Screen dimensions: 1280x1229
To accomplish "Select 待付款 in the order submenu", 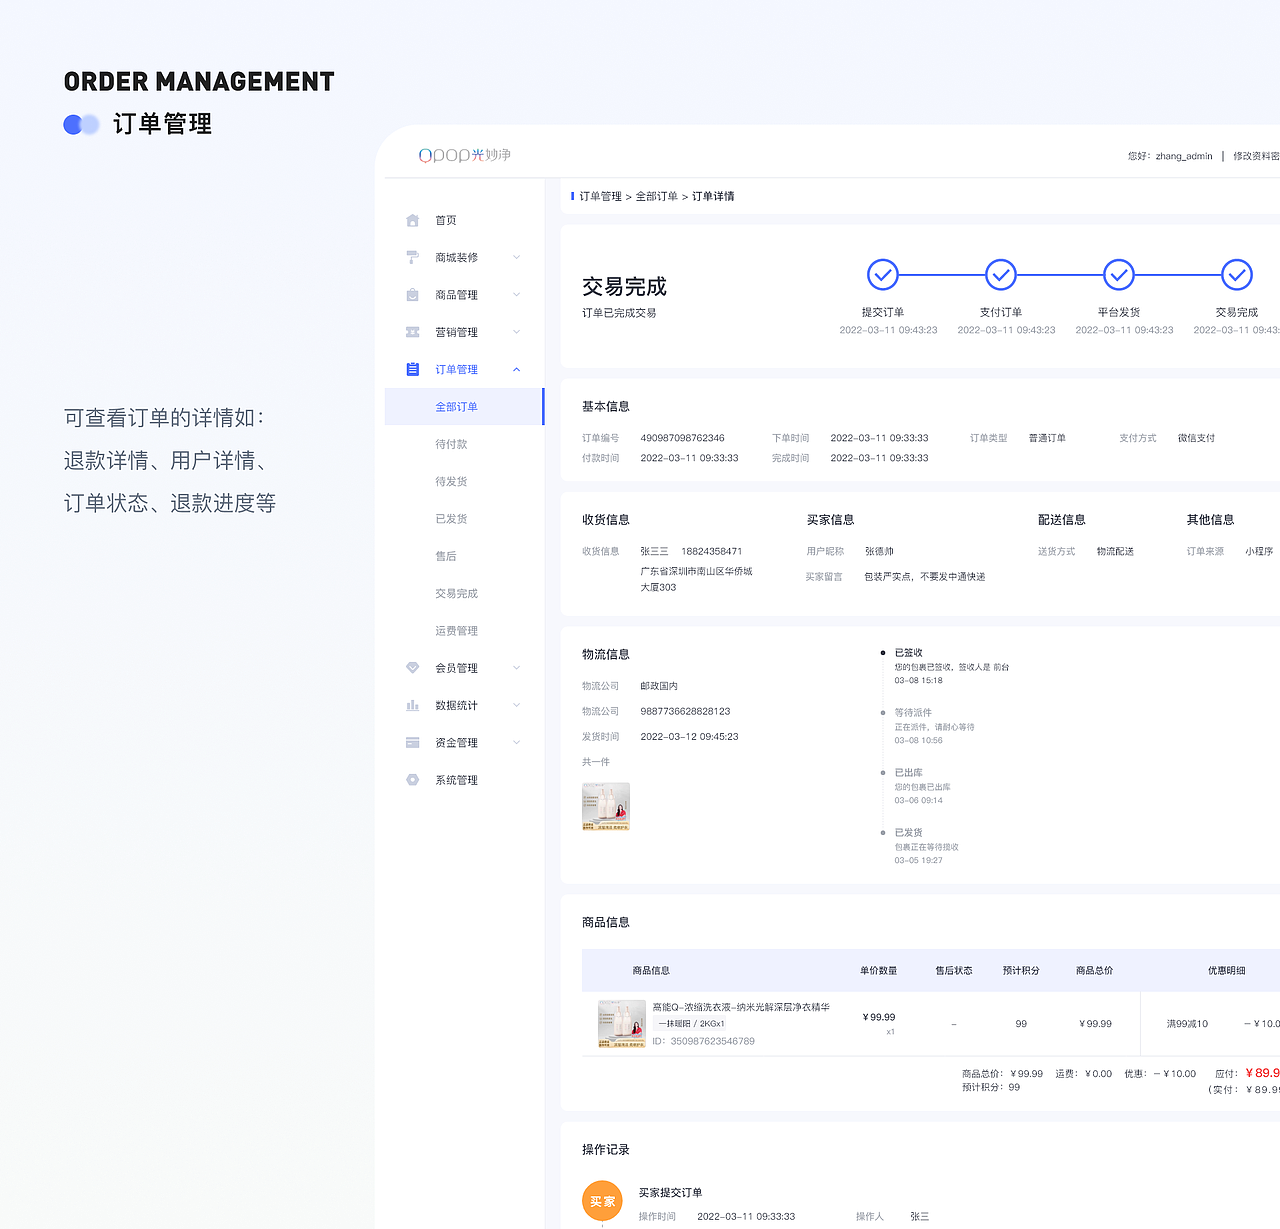I will tap(451, 443).
